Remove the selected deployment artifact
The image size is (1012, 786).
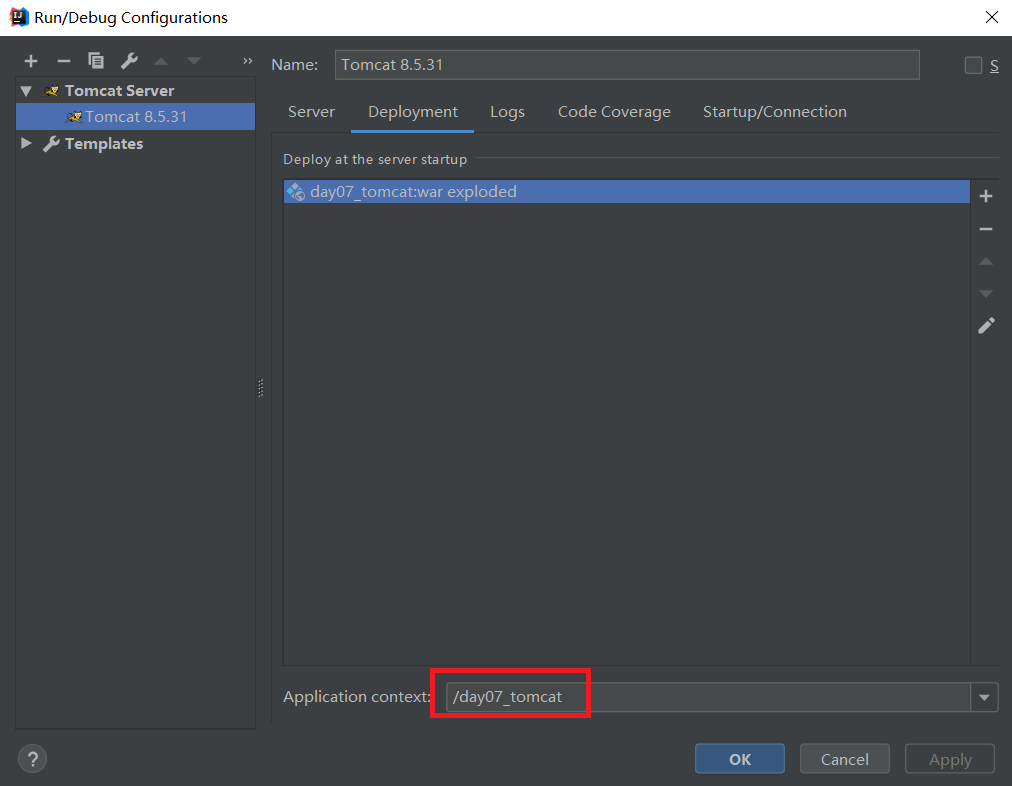point(986,229)
